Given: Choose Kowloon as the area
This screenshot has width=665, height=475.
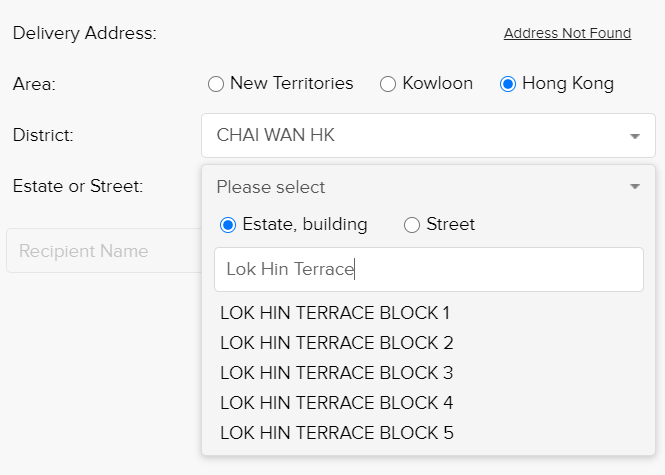Looking at the screenshot, I should pyautogui.click(x=388, y=84).
